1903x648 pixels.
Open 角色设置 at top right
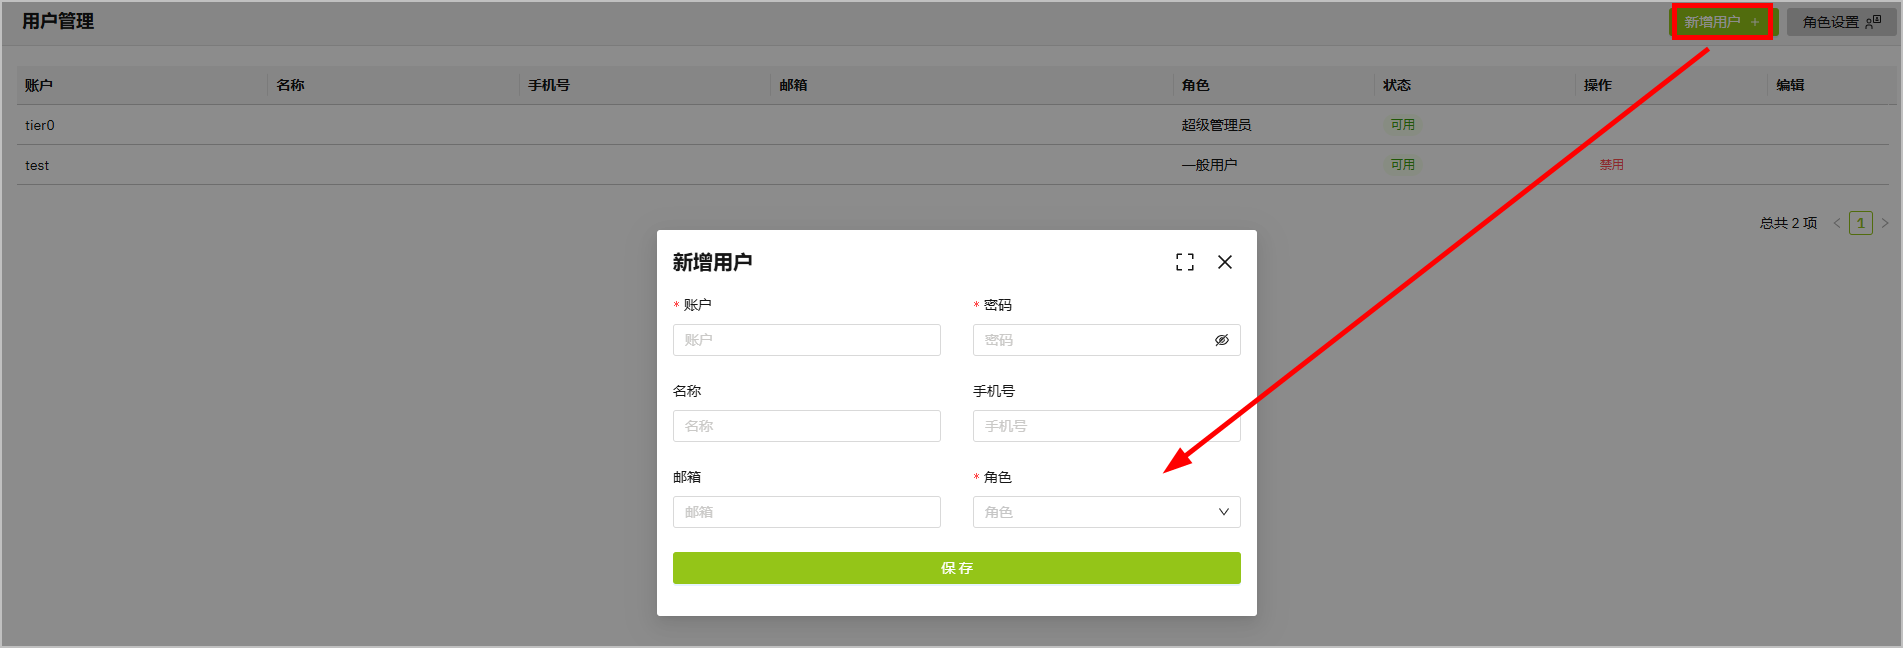click(x=1840, y=22)
